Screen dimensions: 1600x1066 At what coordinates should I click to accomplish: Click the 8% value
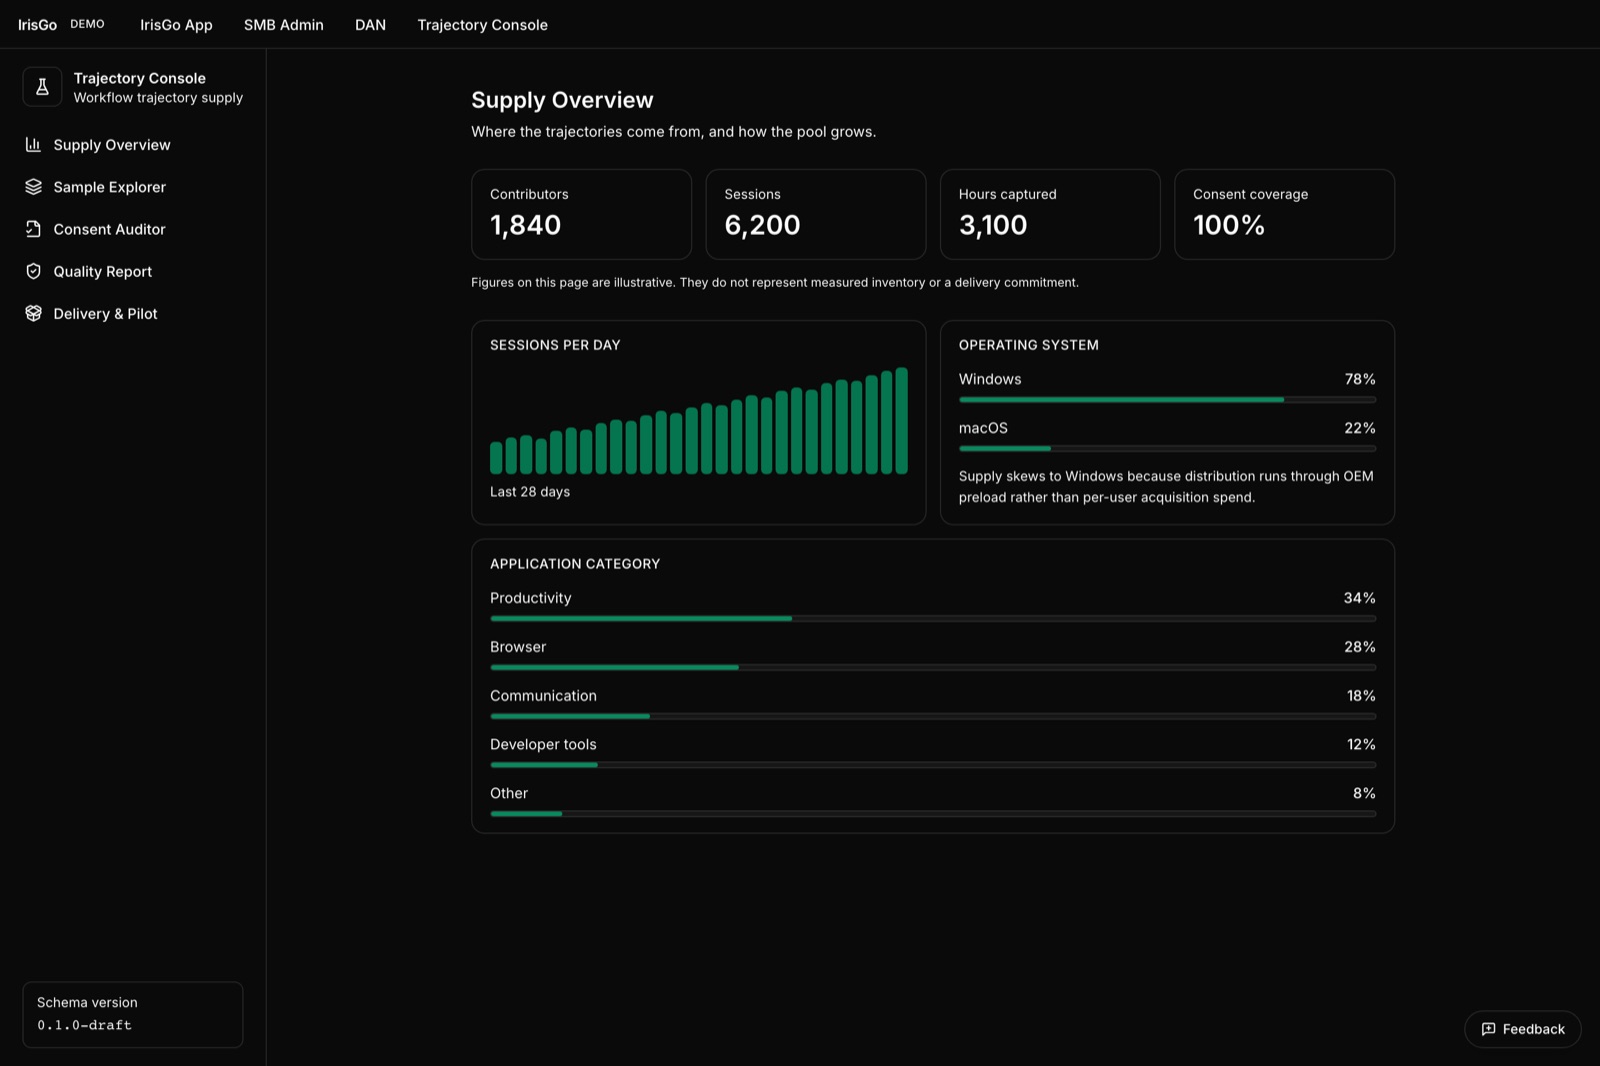[x=1364, y=793]
